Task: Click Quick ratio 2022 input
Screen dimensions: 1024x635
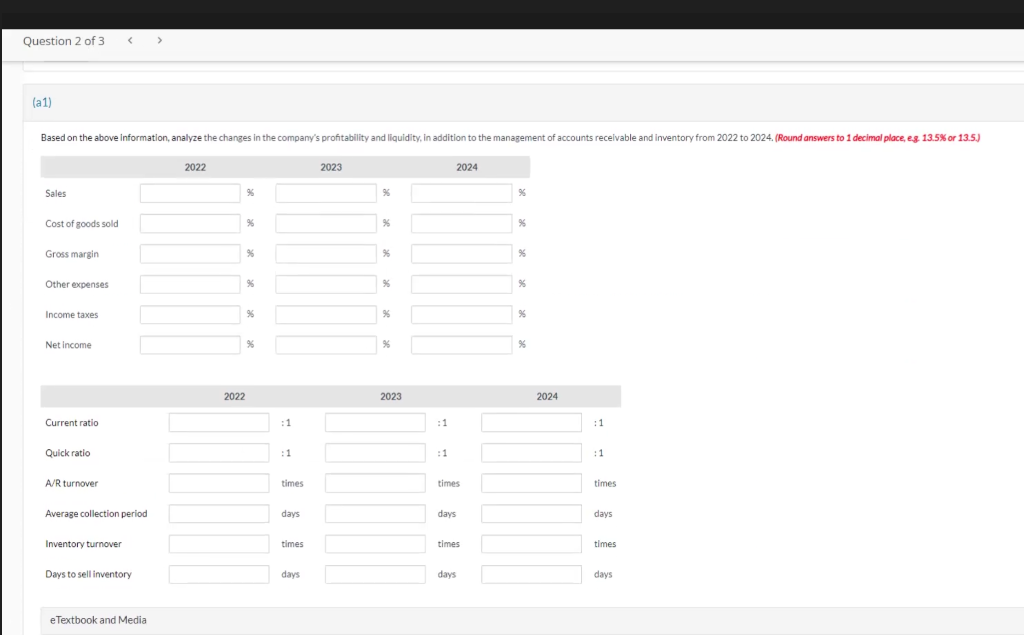Action: point(219,453)
